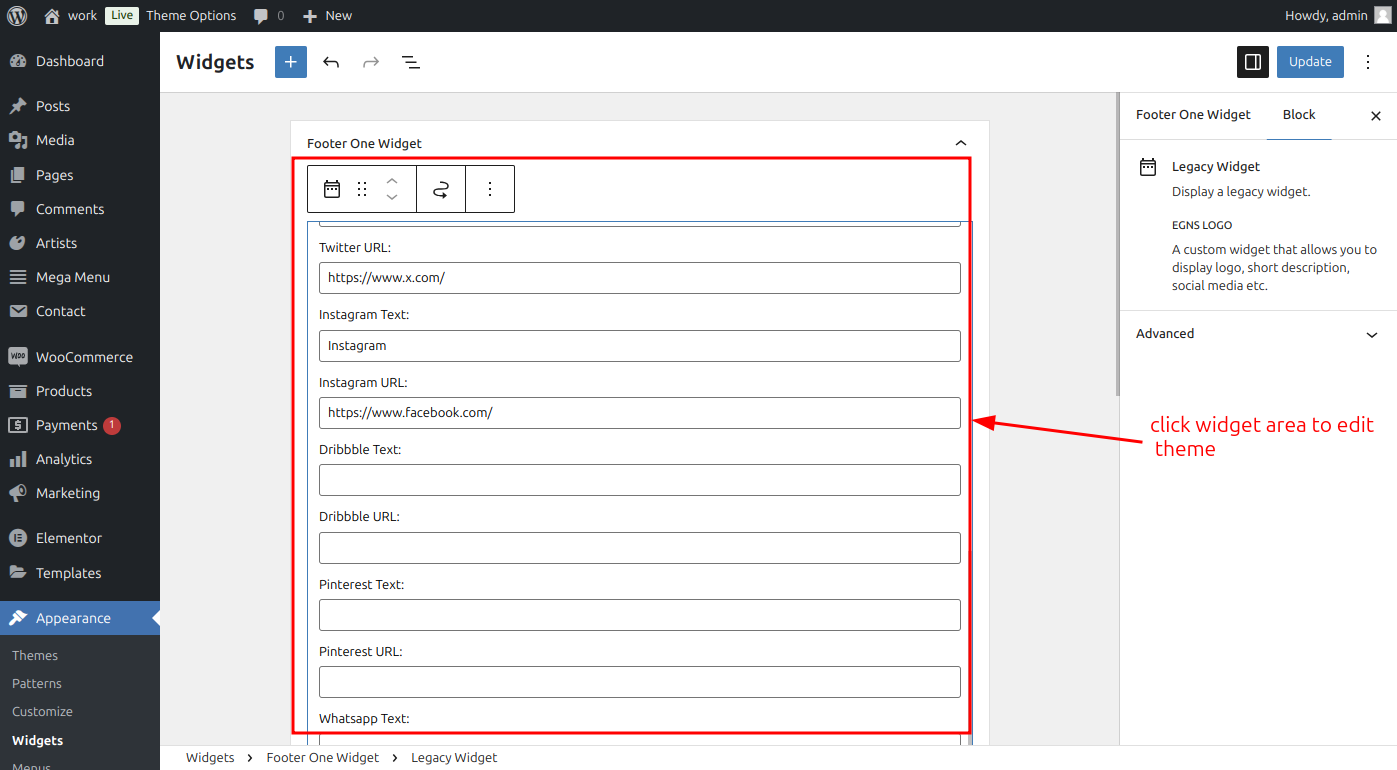
Task: Open the editor options three-dot menu
Action: point(1369,62)
